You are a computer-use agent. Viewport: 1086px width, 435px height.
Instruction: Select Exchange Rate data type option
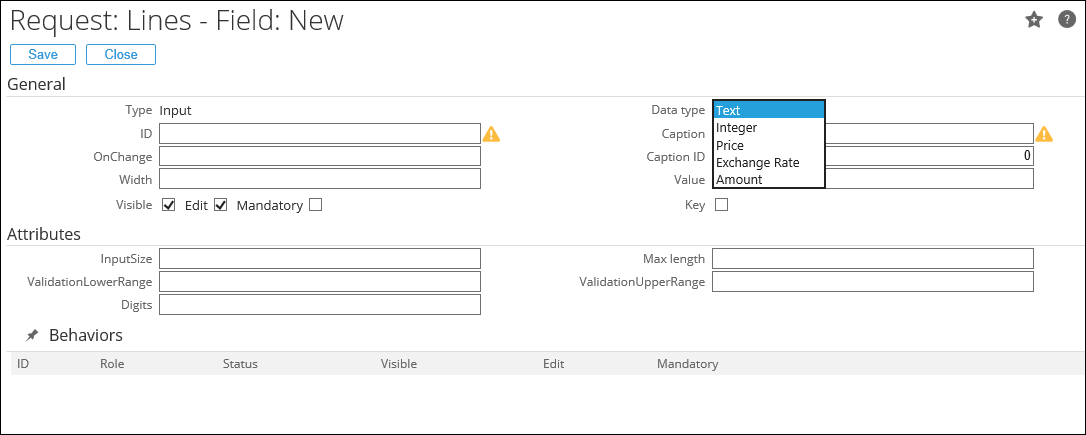tap(768, 162)
